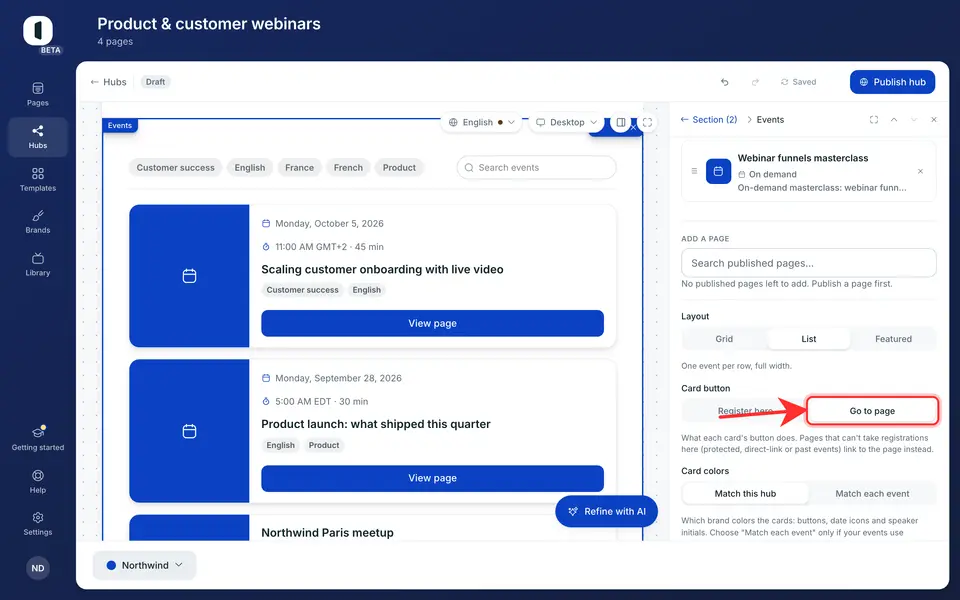The width and height of the screenshot is (960, 600).
Task: Click the undo arrow icon
Action: pyautogui.click(x=724, y=82)
